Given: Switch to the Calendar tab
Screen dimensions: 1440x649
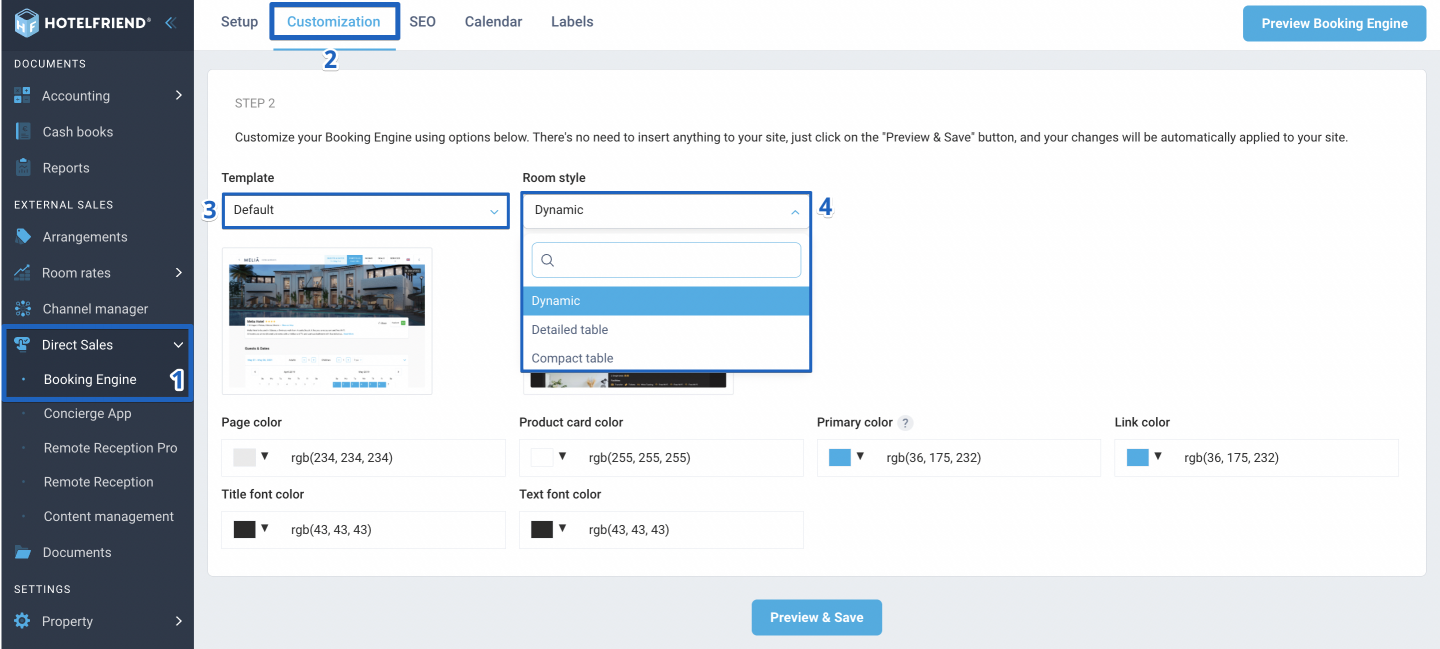Looking at the screenshot, I should tap(493, 22).
